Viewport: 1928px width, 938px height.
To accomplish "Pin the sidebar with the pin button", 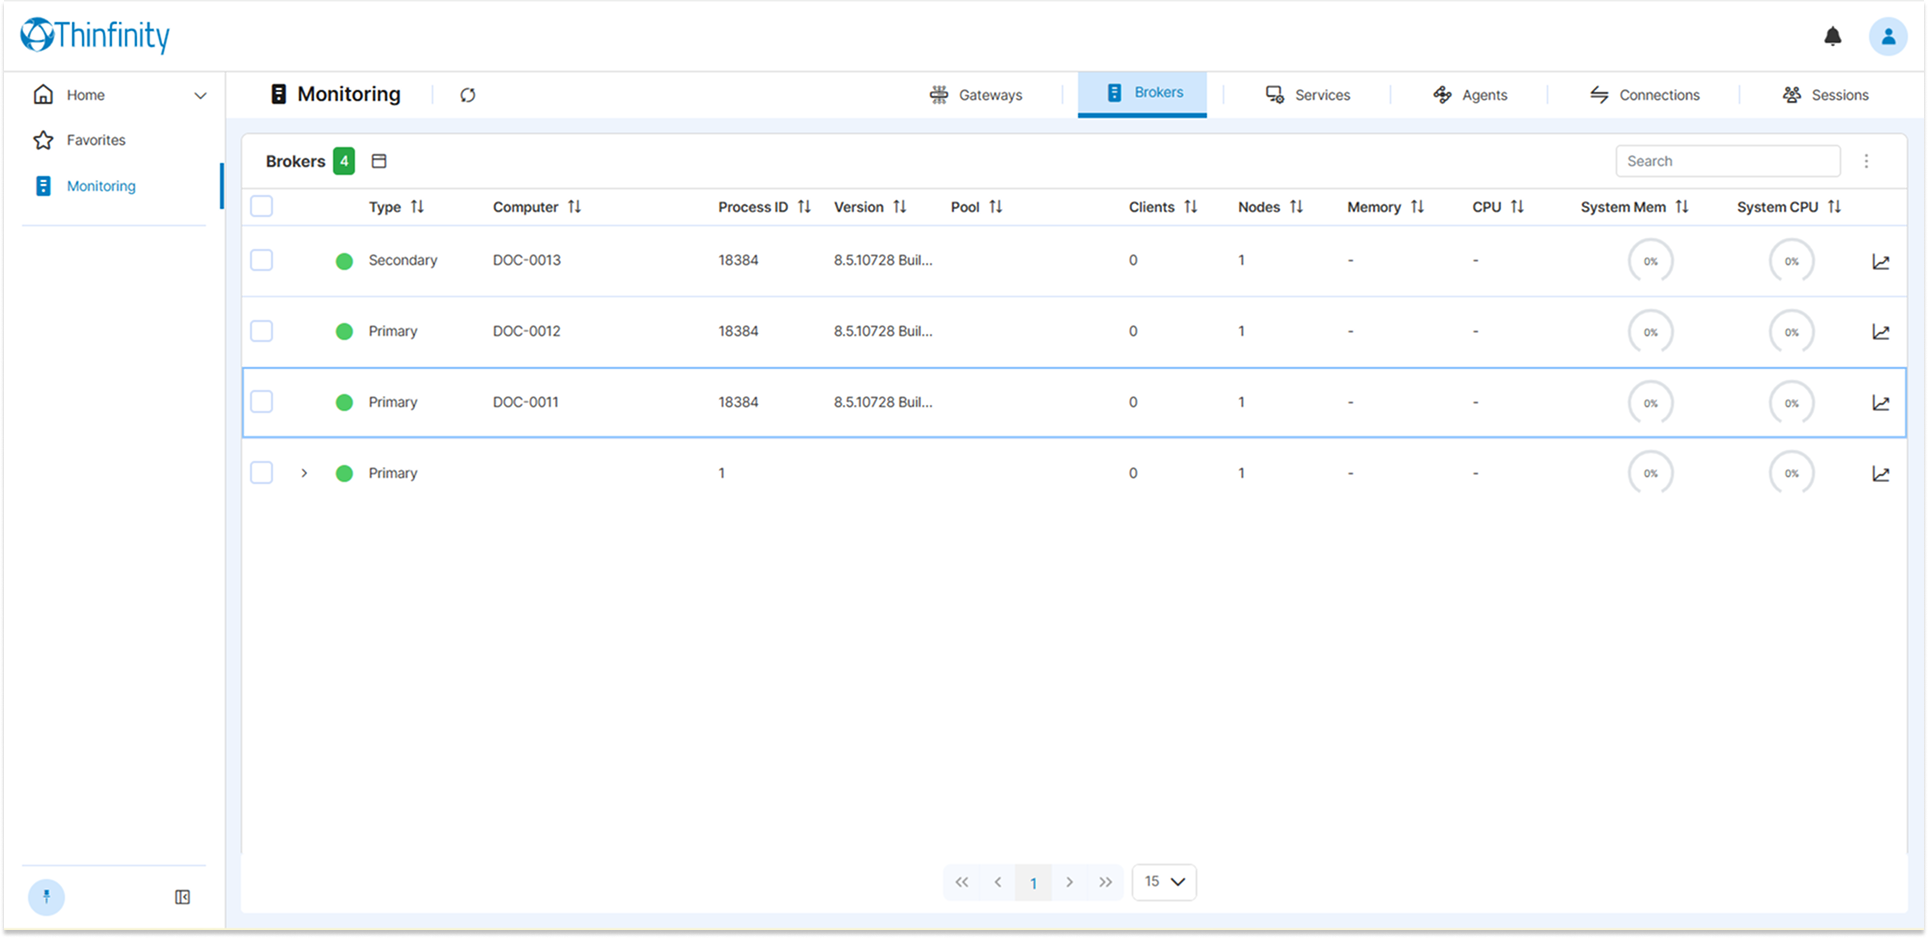I will [46, 897].
